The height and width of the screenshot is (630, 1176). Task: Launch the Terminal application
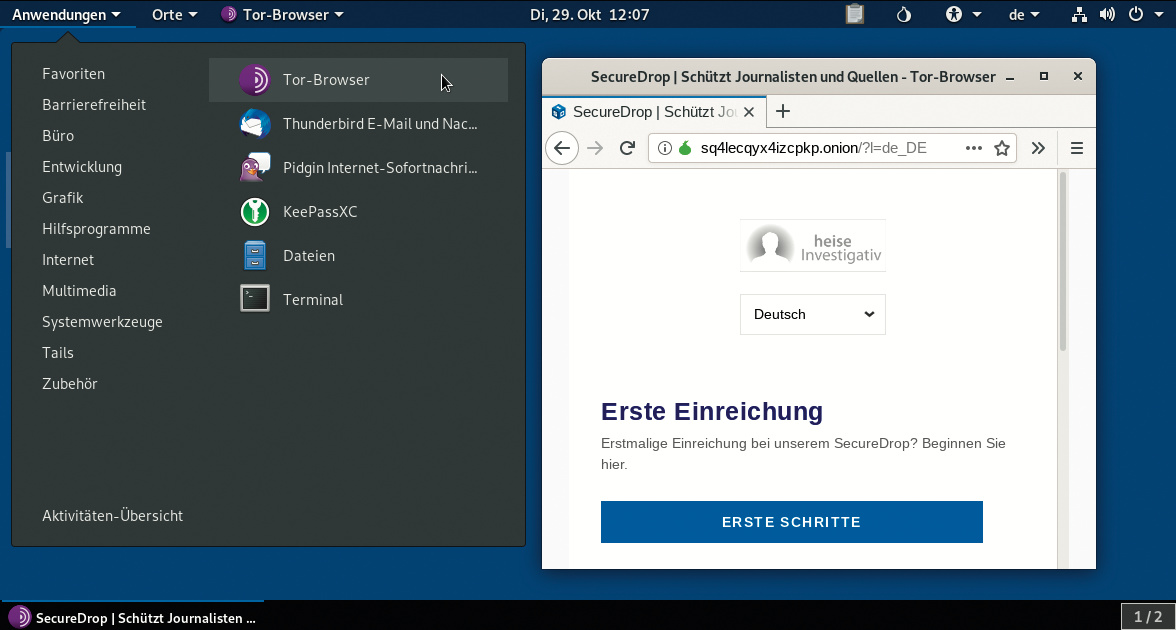358,299
